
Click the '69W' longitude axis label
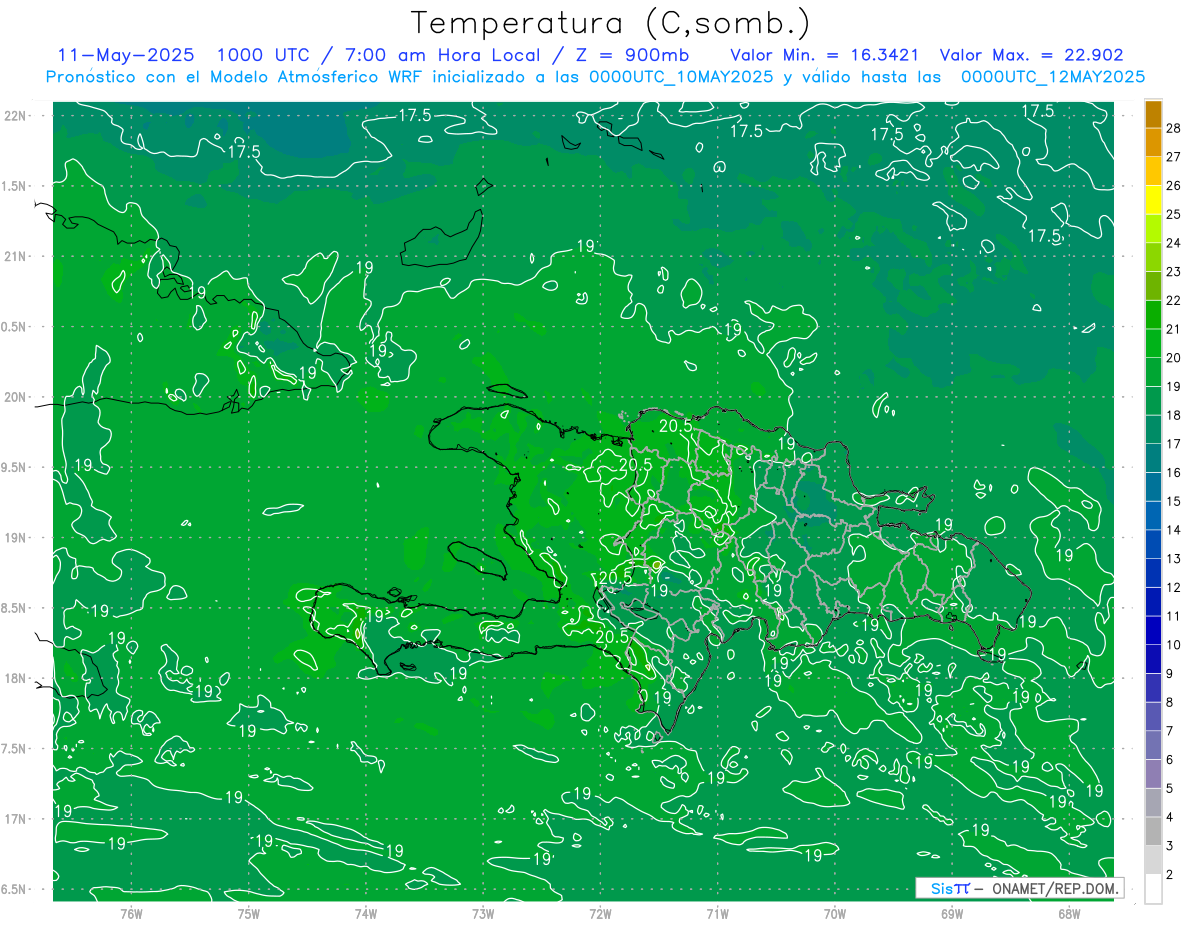(x=952, y=914)
